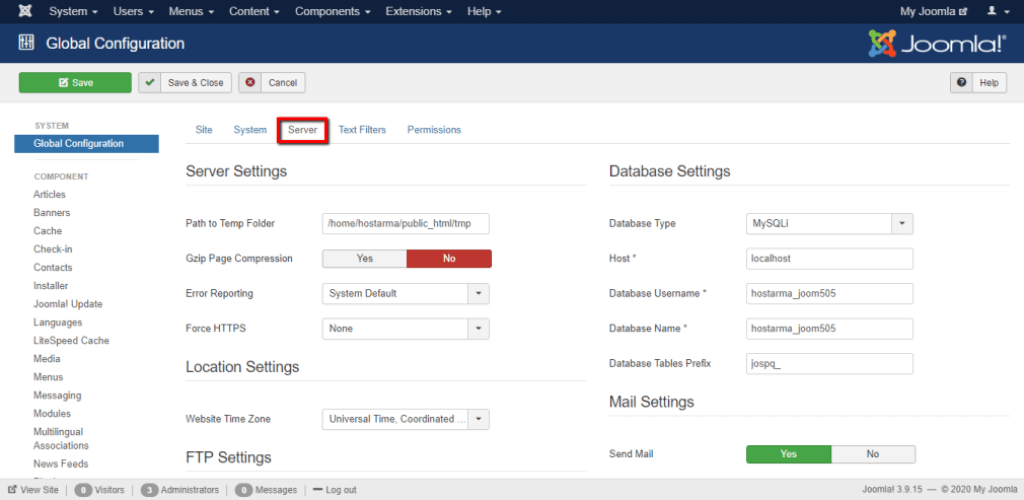Open Check-in component settings

[53, 249]
